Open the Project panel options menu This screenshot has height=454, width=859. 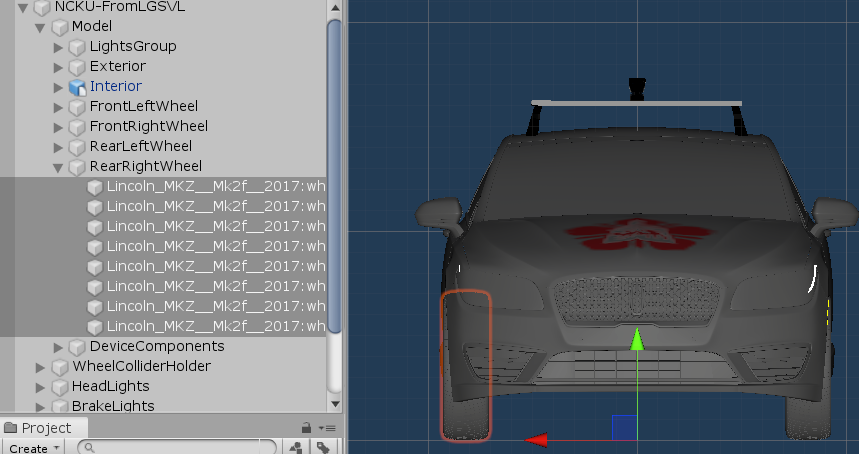pos(327,428)
